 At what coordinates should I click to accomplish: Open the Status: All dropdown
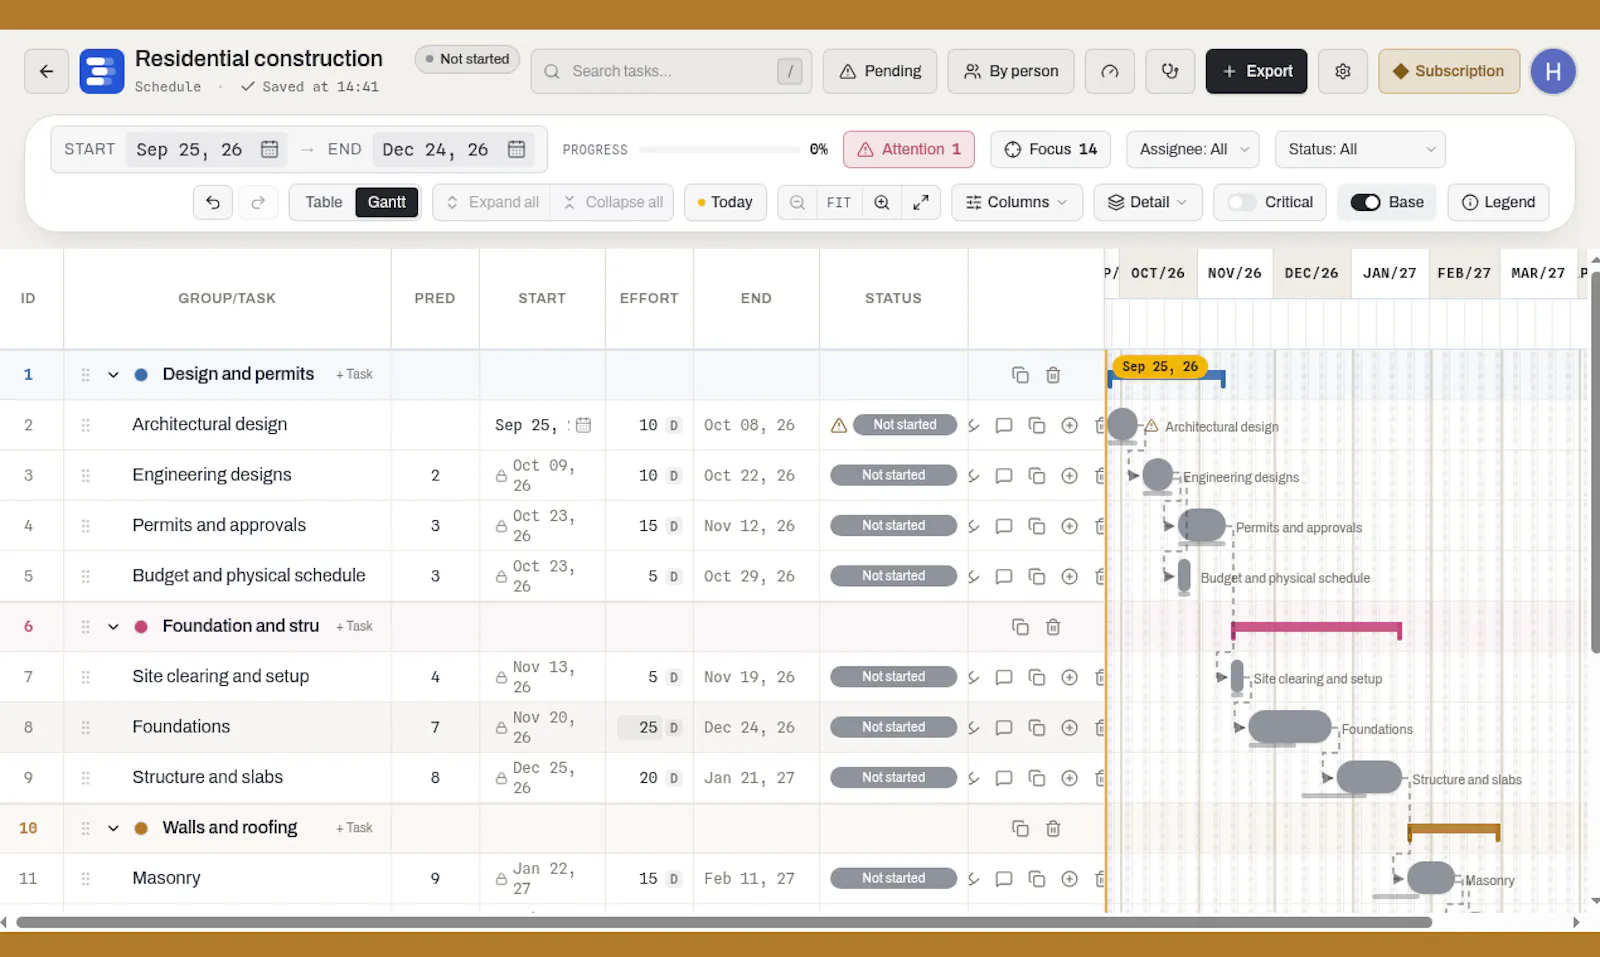coord(1360,149)
